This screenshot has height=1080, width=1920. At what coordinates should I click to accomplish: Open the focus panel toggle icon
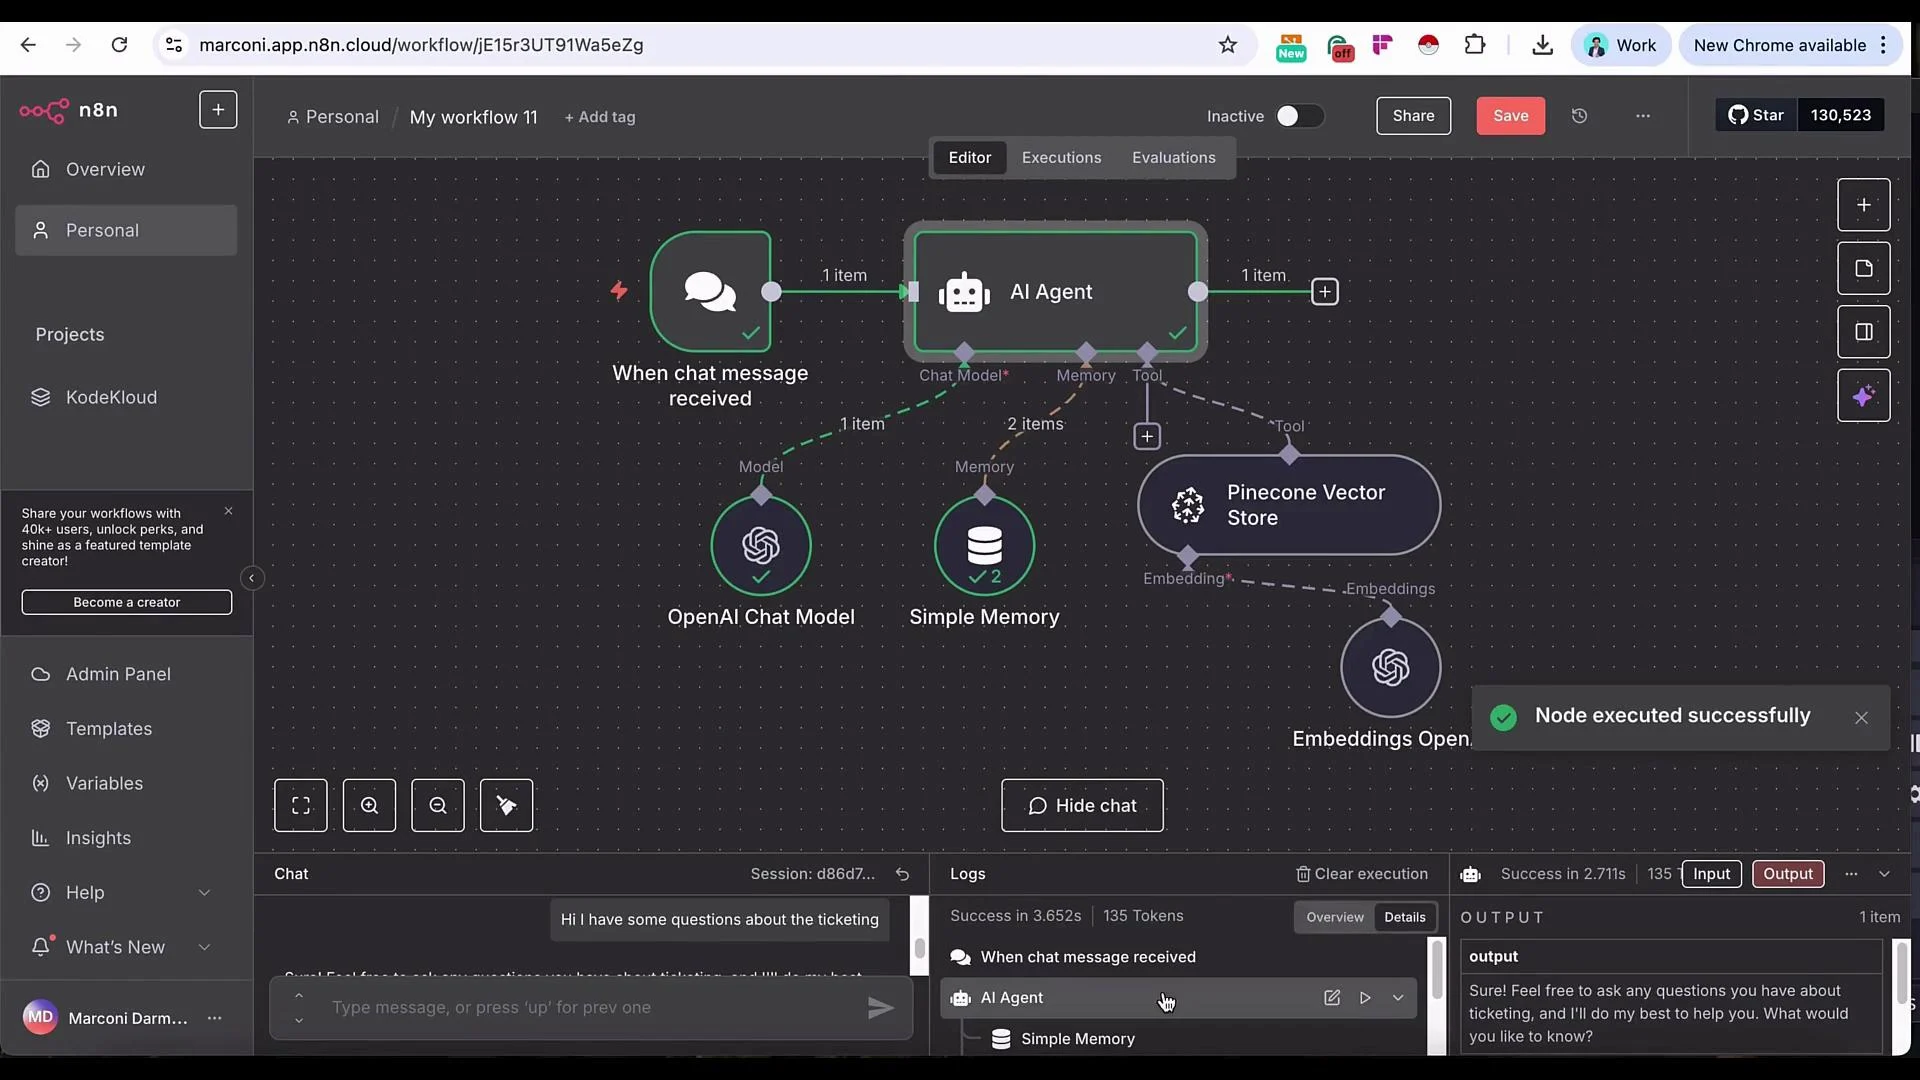(1864, 332)
